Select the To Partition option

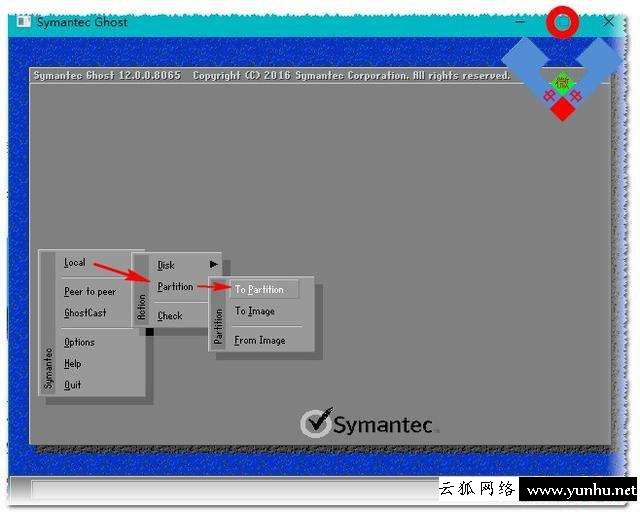[x=264, y=289]
